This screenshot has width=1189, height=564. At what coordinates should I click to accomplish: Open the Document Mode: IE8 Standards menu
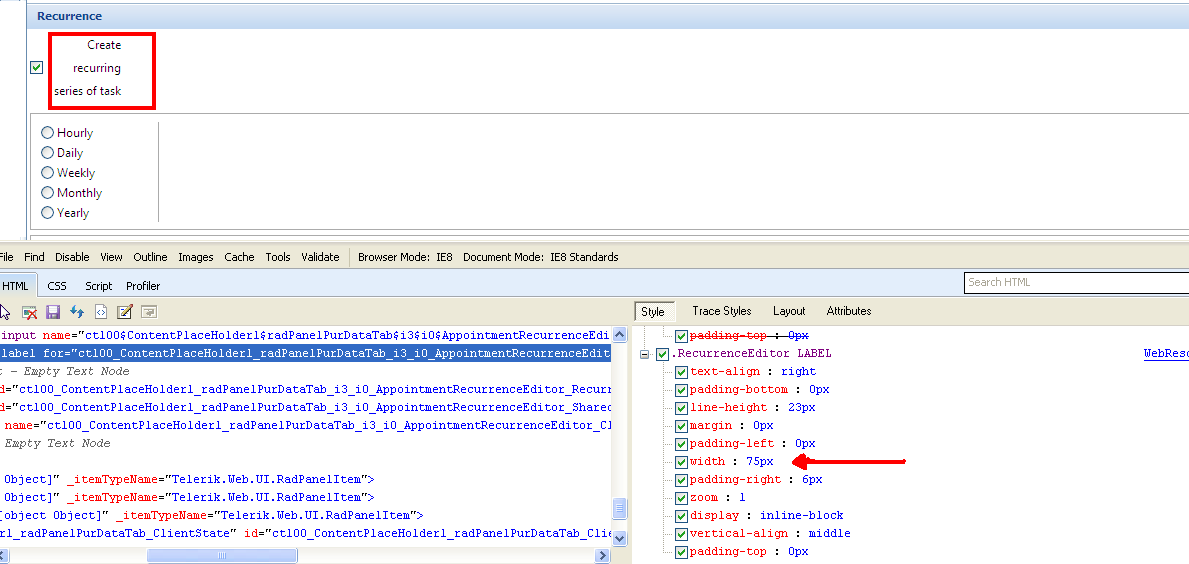point(540,257)
